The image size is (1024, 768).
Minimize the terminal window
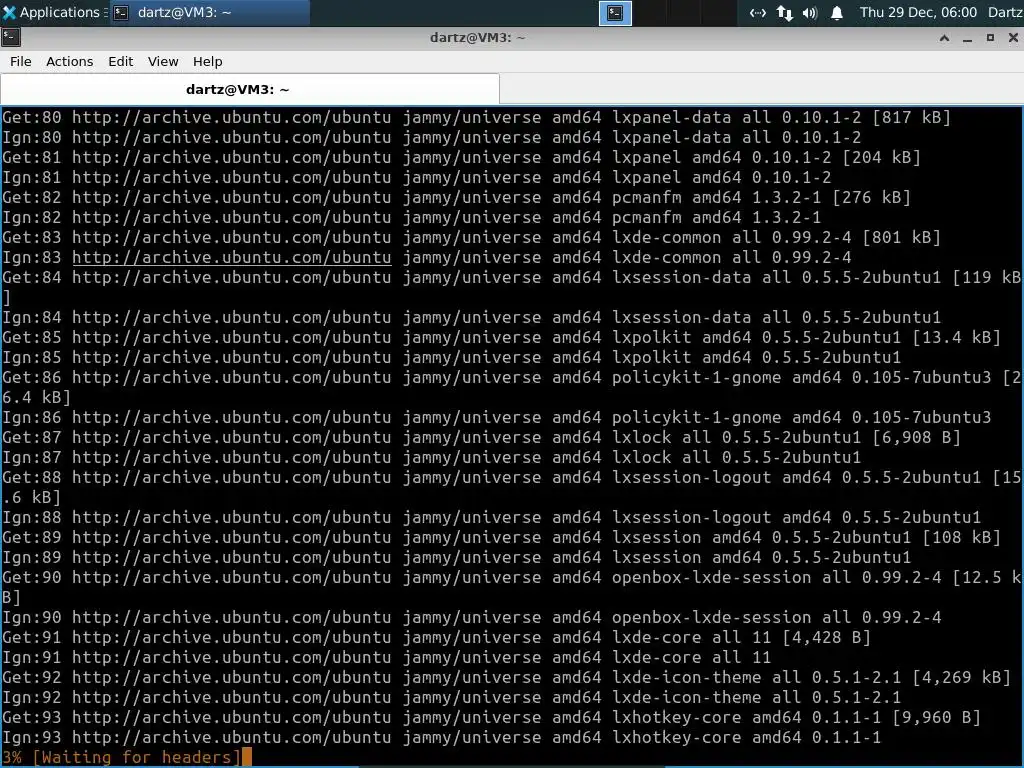point(967,38)
